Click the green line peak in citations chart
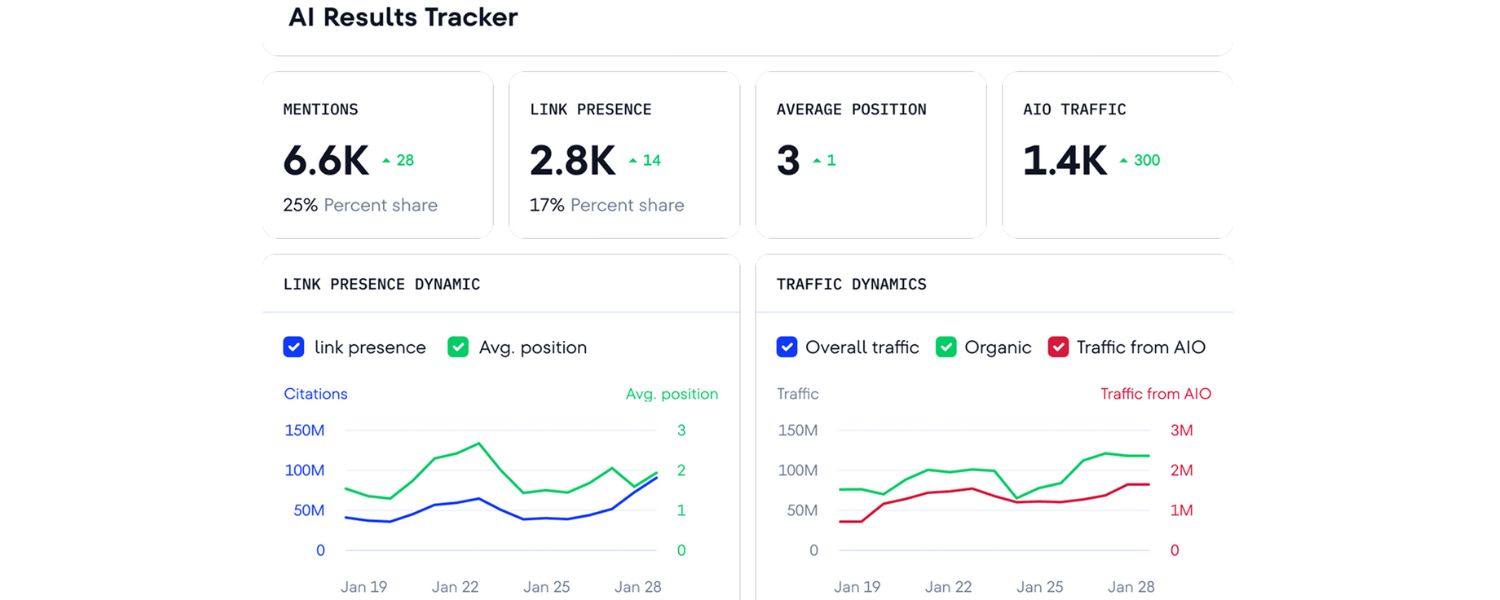The width and height of the screenshot is (1500, 600). coord(479,443)
